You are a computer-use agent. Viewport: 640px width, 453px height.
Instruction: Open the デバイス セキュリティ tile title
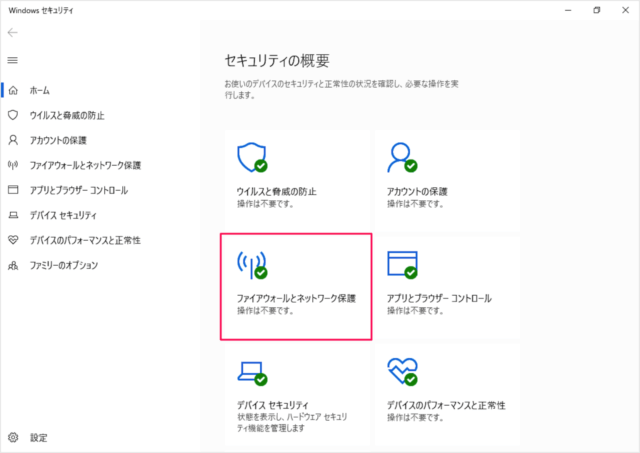click(273, 405)
